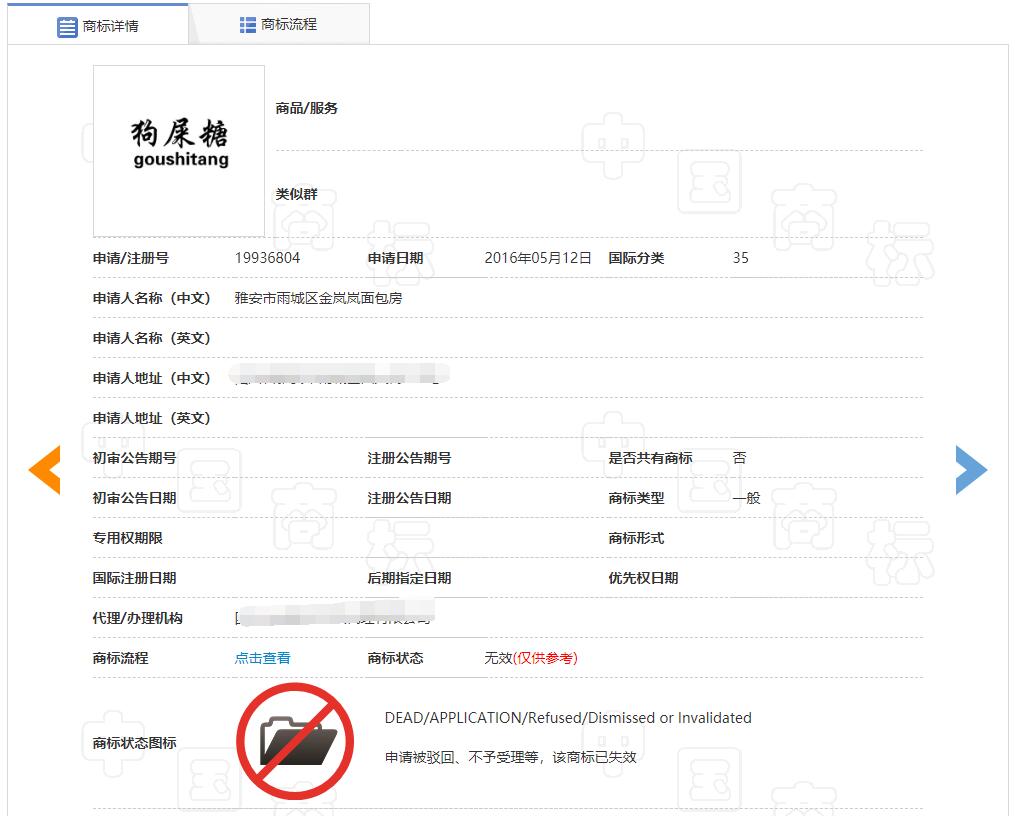Go to next trademark with blue arrow
This screenshot has width=1015, height=816.
pos(970,470)
